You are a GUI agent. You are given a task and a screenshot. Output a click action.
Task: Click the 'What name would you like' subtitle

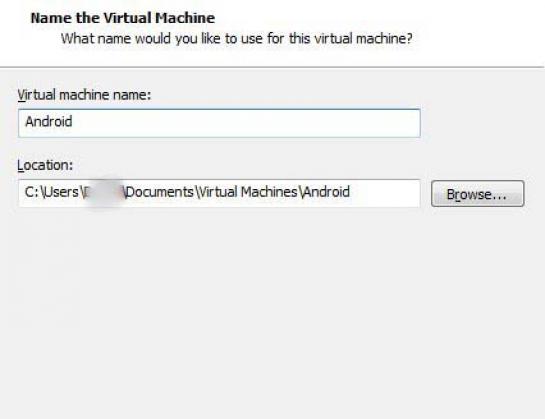[x=237, y=39]
